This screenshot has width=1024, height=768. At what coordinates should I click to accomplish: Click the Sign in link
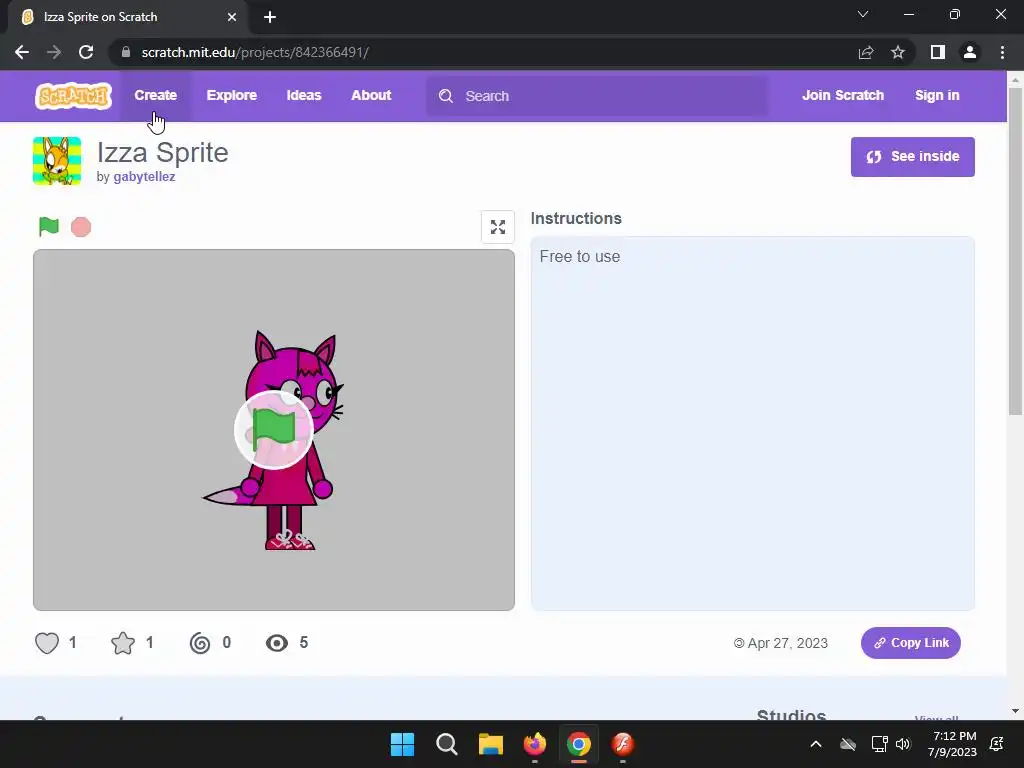pos(936,95)
